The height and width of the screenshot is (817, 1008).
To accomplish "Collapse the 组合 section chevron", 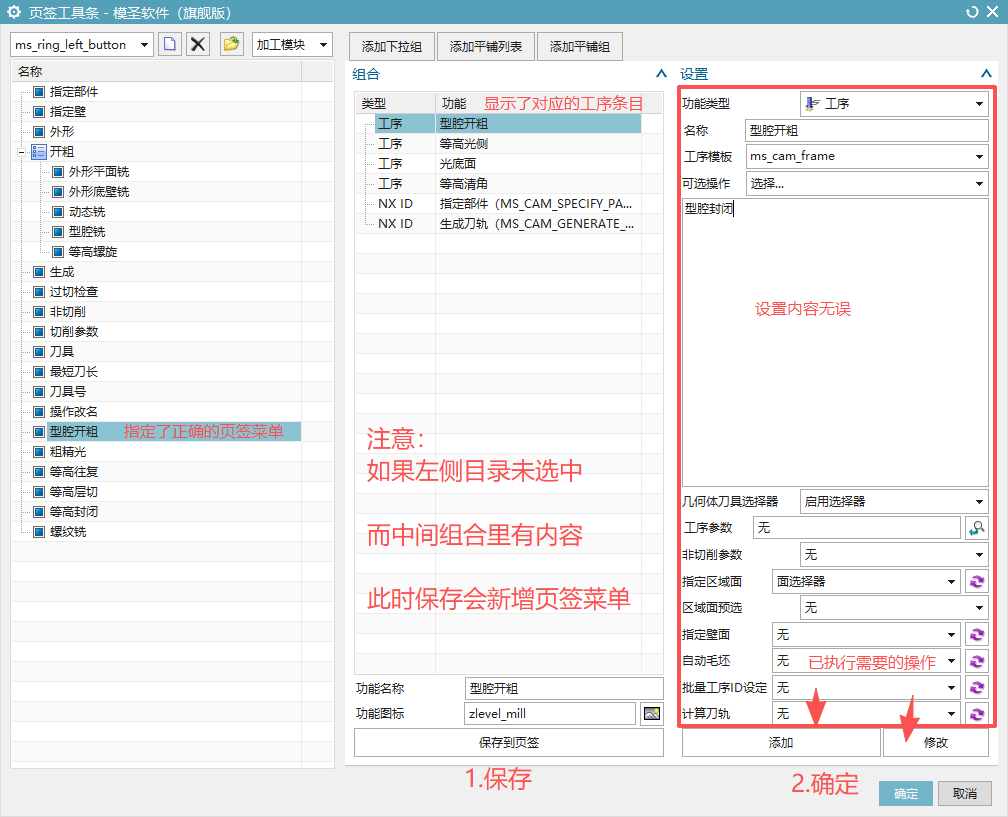I will [x=661, y=74].
